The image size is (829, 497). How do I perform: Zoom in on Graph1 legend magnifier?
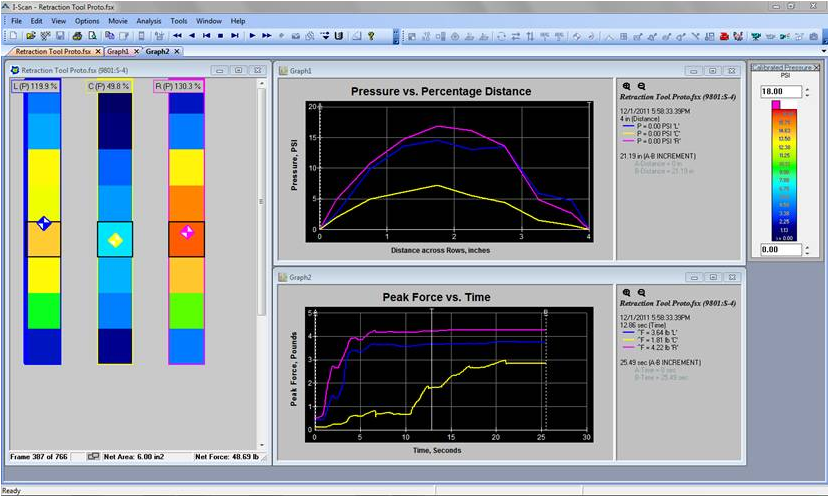click(x=627, y=87)
